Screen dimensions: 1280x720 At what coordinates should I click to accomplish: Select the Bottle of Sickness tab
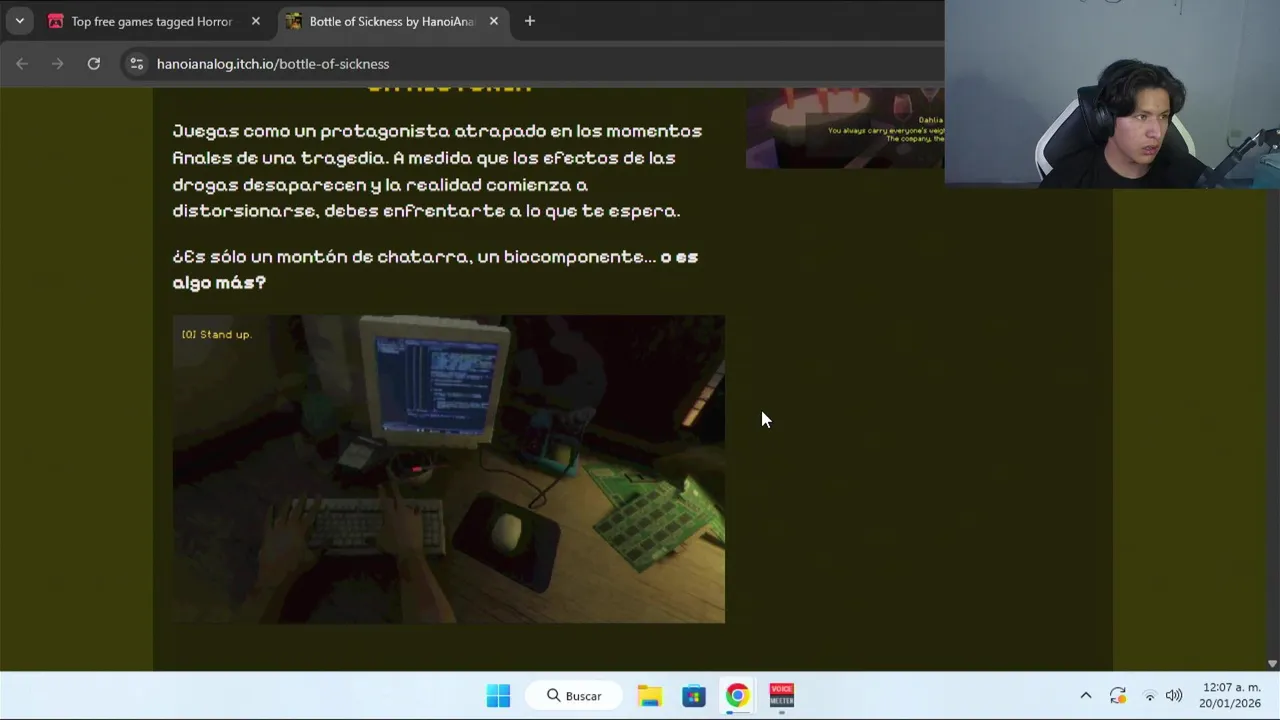tap(392, 21)
